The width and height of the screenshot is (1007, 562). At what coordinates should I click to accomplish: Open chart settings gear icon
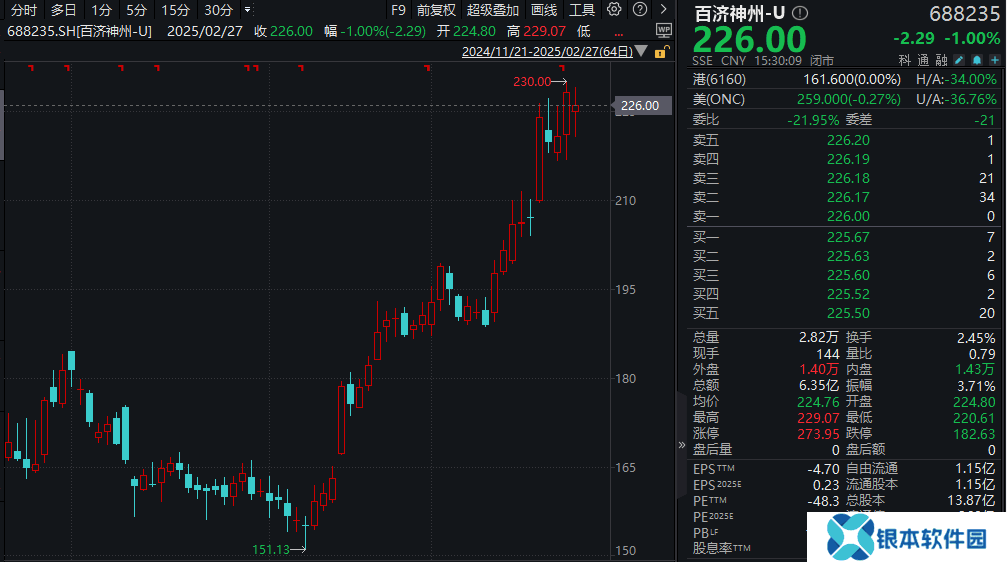click(x=614, y=10)
